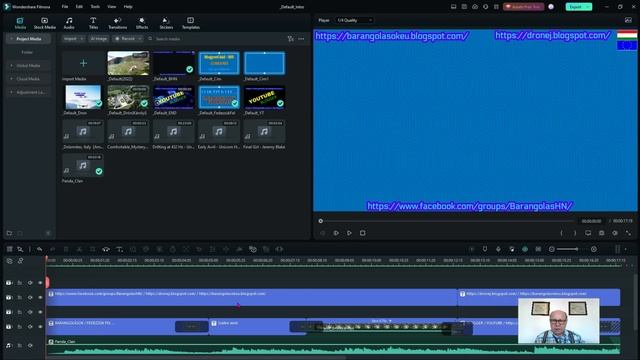Click the new folder icon at media panel bottom
The image size is (640, 360).
(x=9, y=233)
